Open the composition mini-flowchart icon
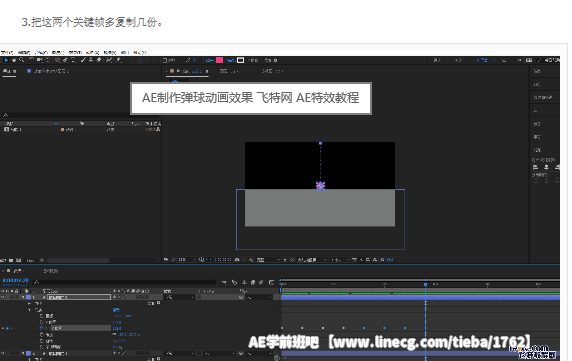Viewport: 572px width, 361px height. point(224,282)
